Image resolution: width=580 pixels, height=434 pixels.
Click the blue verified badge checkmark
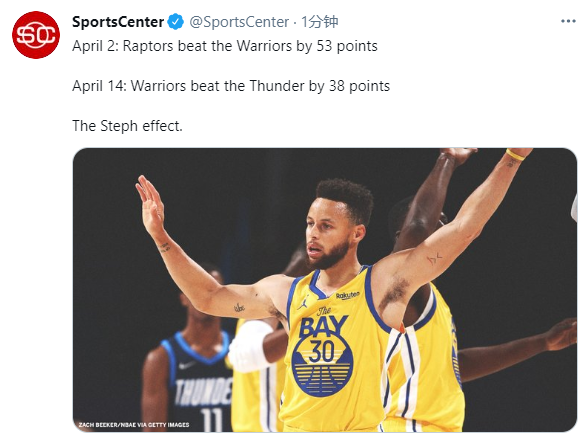[x=176, y=22]
